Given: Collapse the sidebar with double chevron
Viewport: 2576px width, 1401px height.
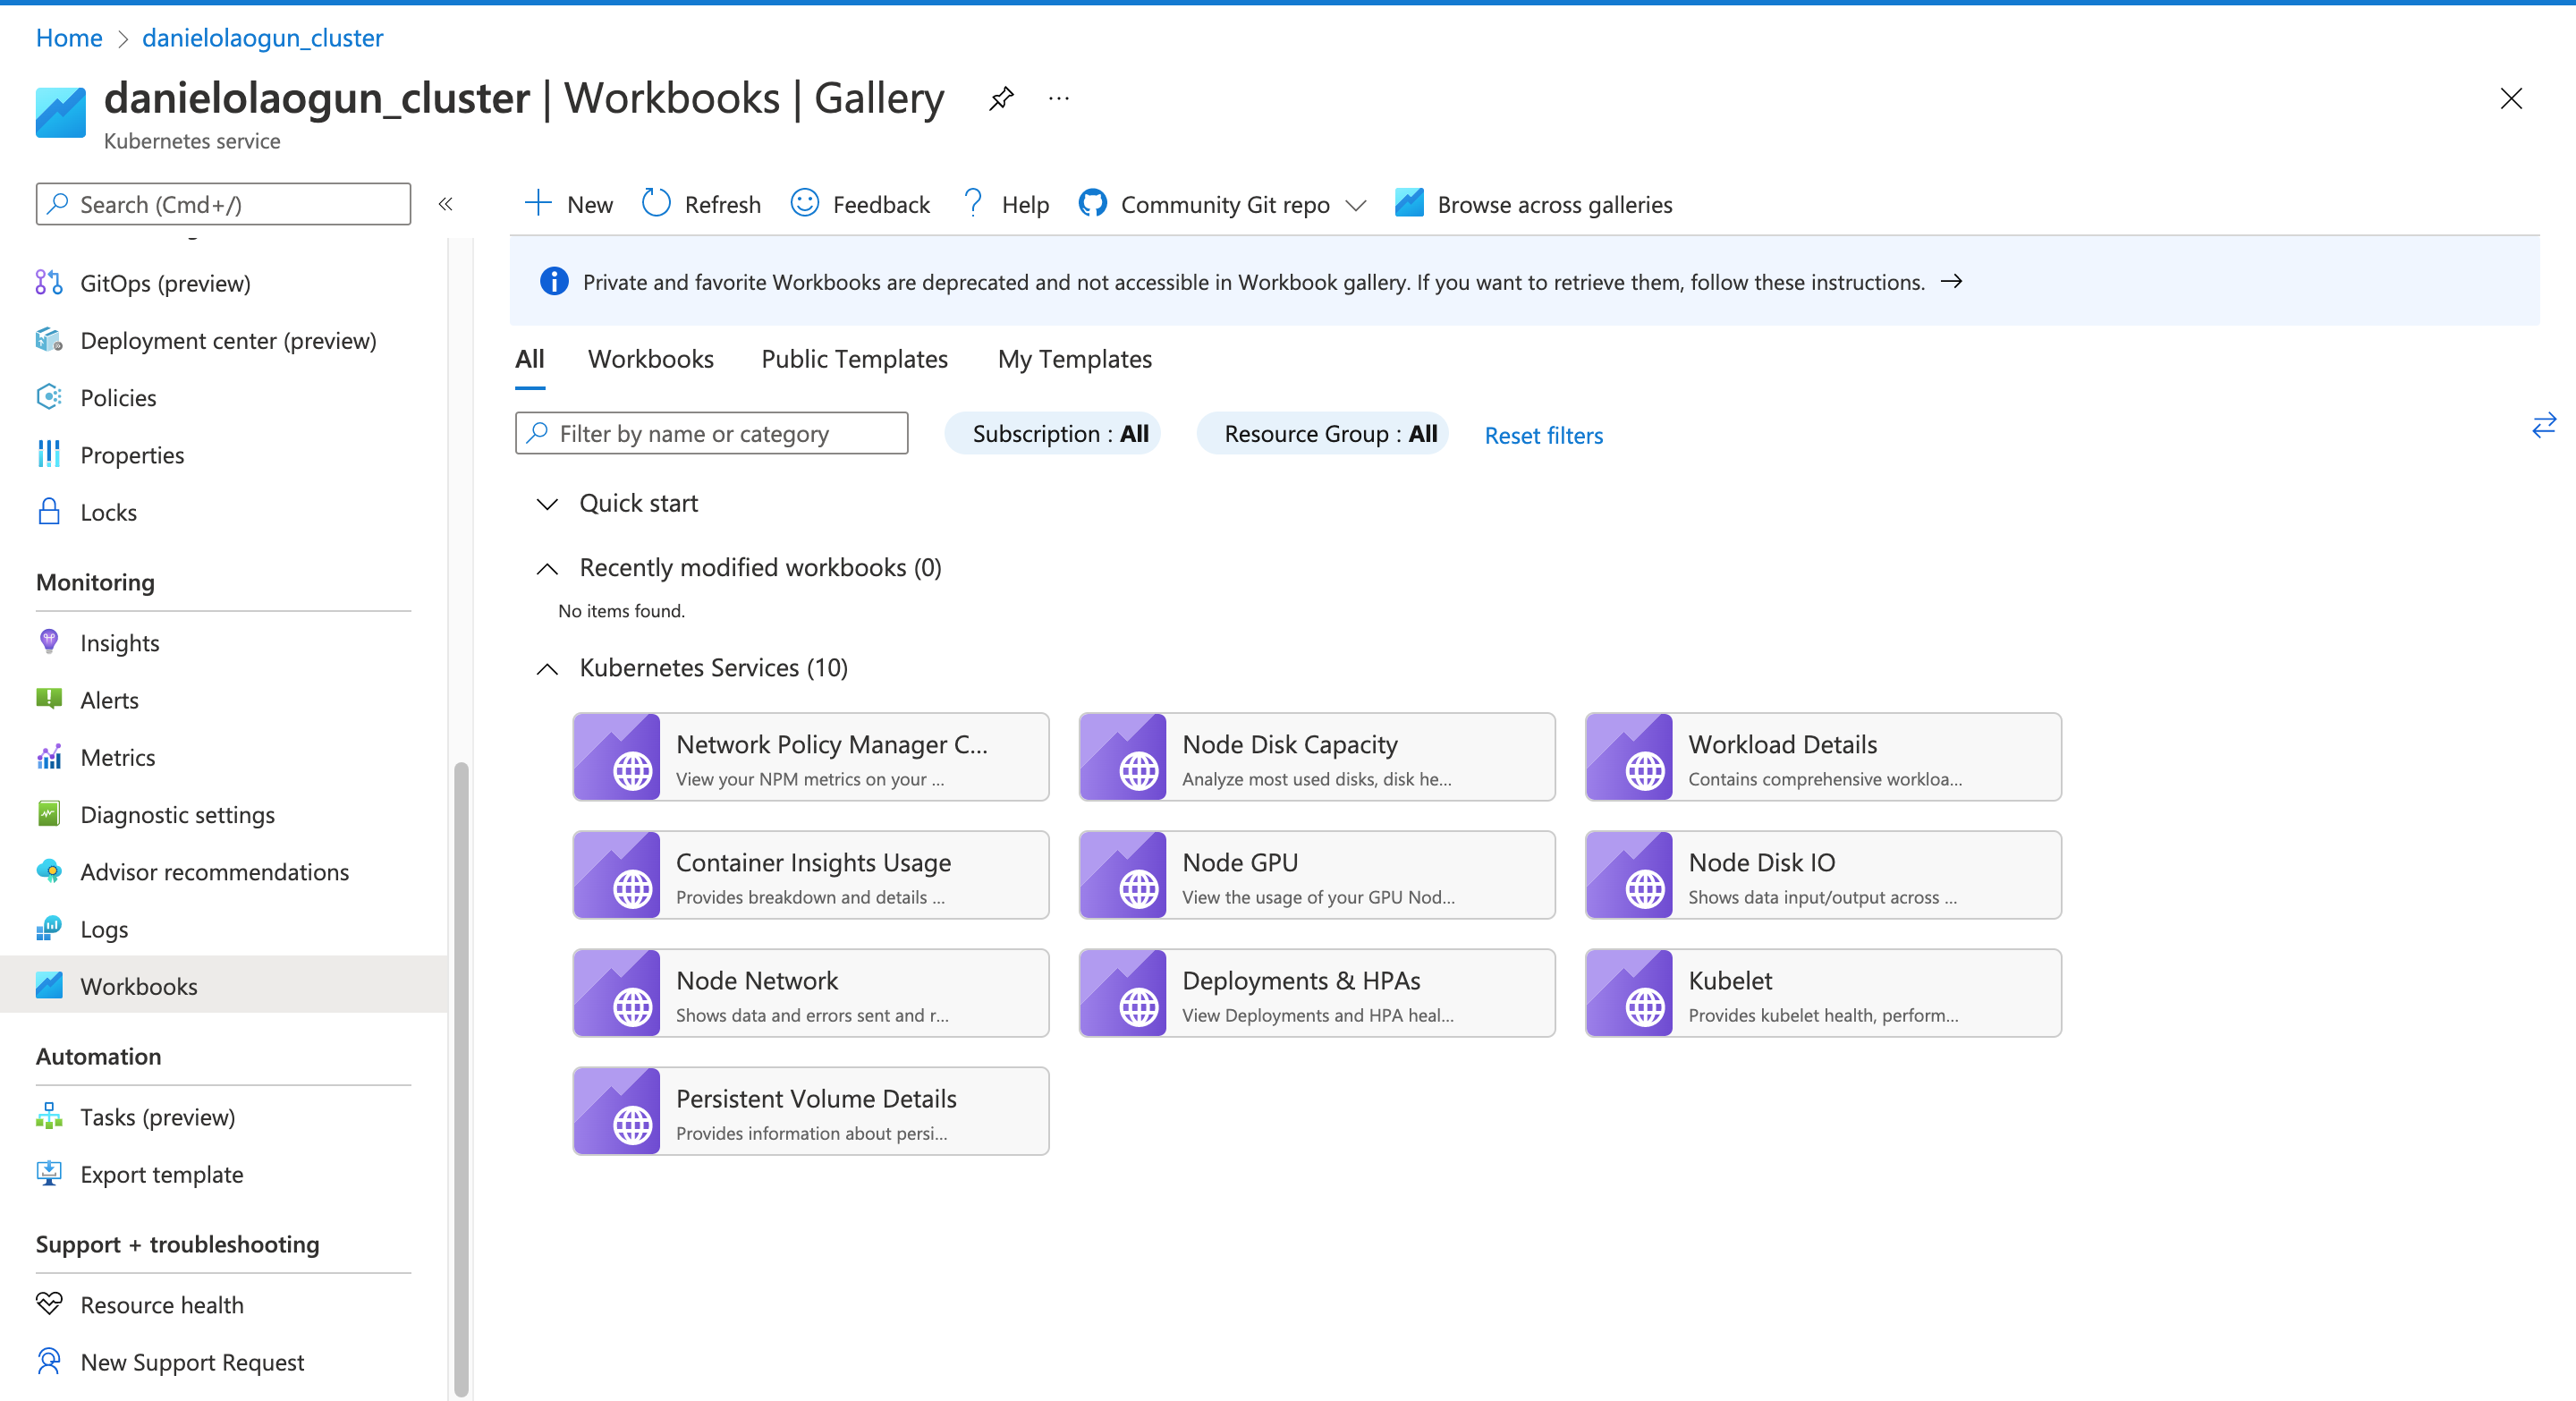Looking at the screenshot, I should 446,204.
